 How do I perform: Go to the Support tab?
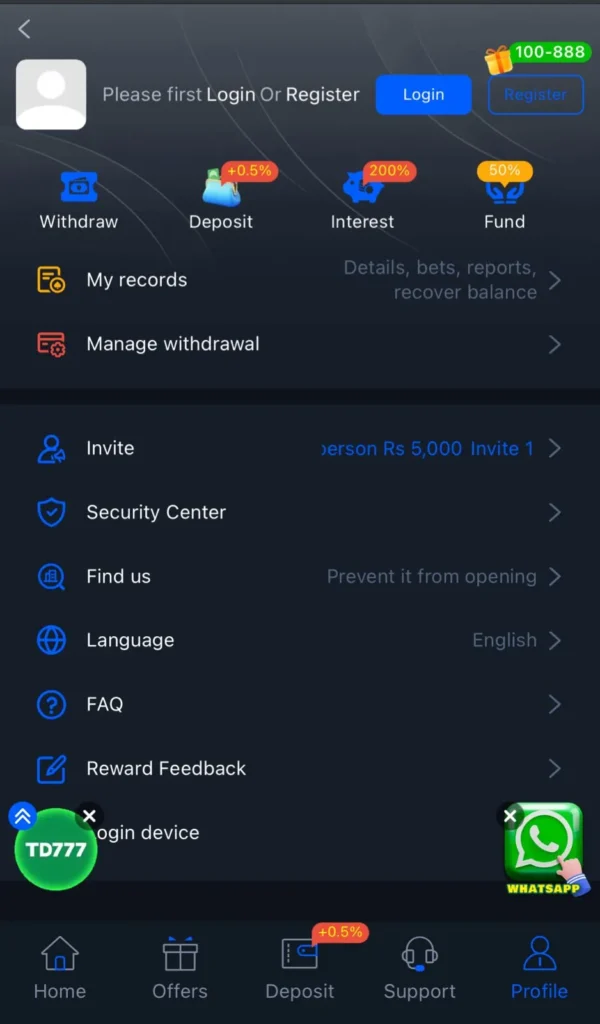point(420,968)
